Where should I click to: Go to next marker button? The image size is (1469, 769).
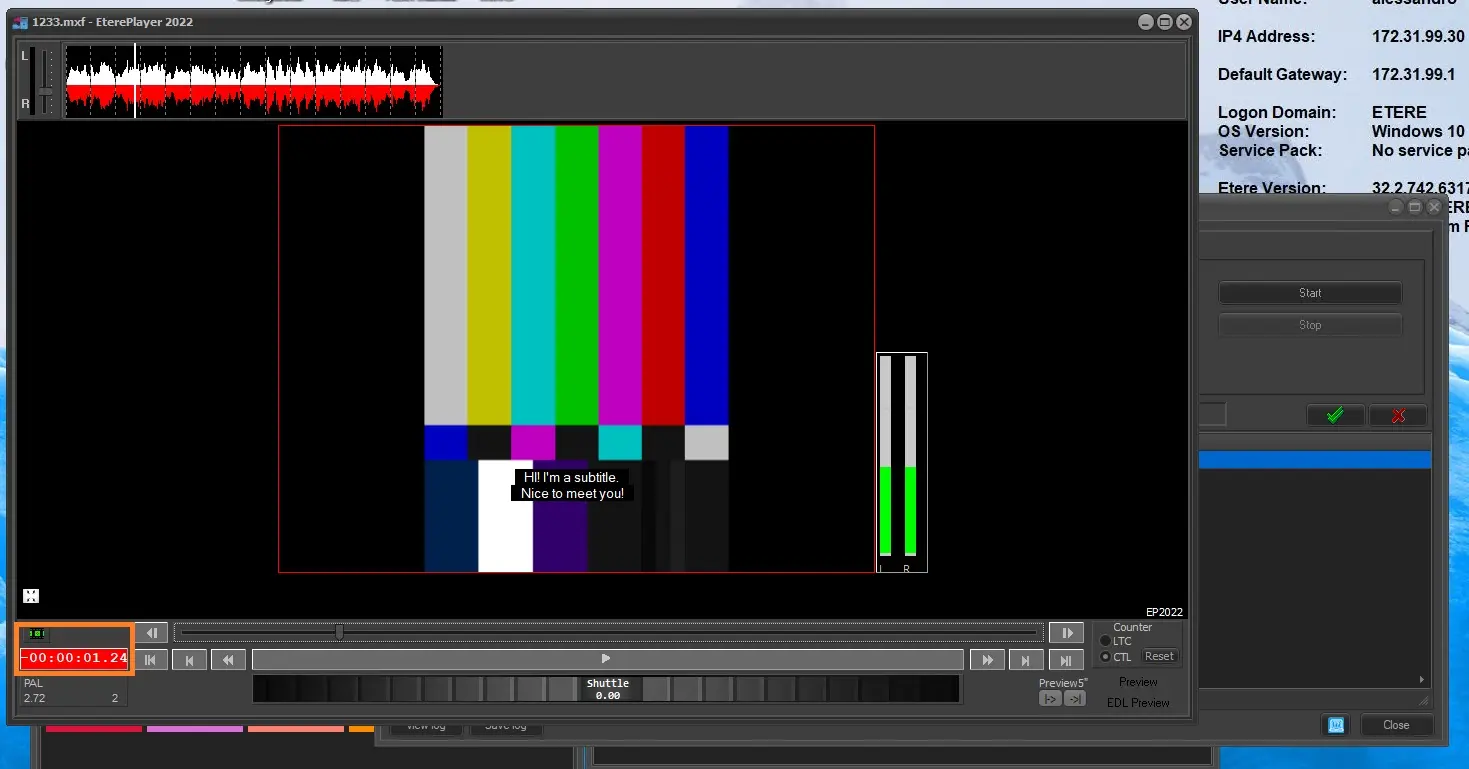pyautogui.click(x=1026, y=659)
